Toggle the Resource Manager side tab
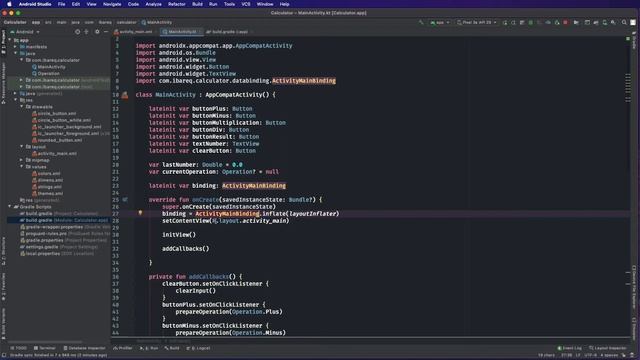Image resolution: width=640 pixels, height=360 pixels. pos(3,83)
